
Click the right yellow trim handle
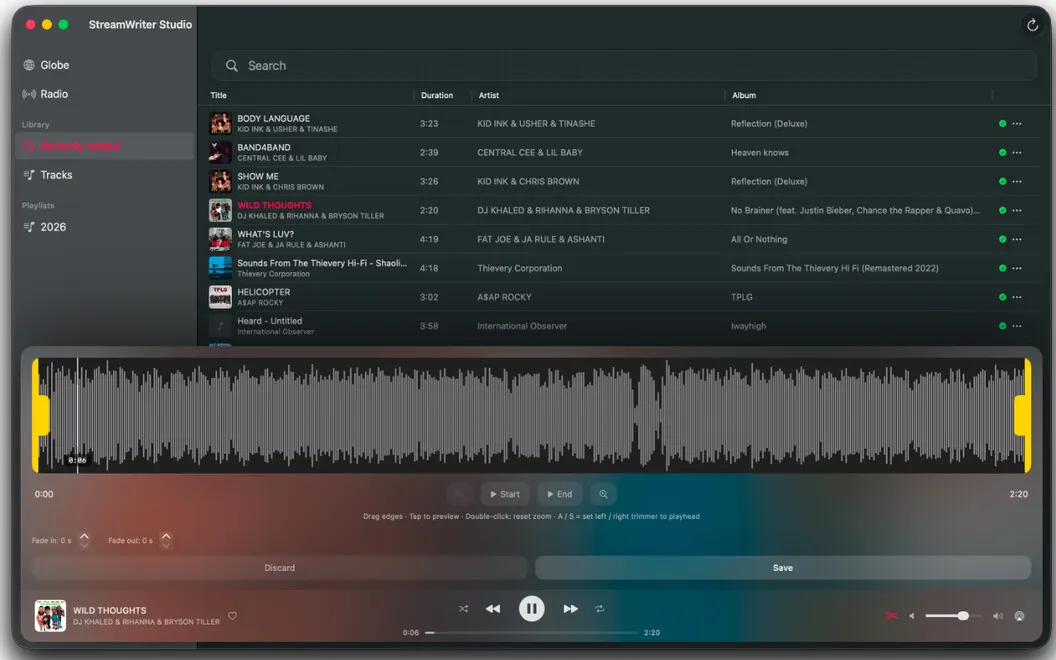[x=1023, y=415]
